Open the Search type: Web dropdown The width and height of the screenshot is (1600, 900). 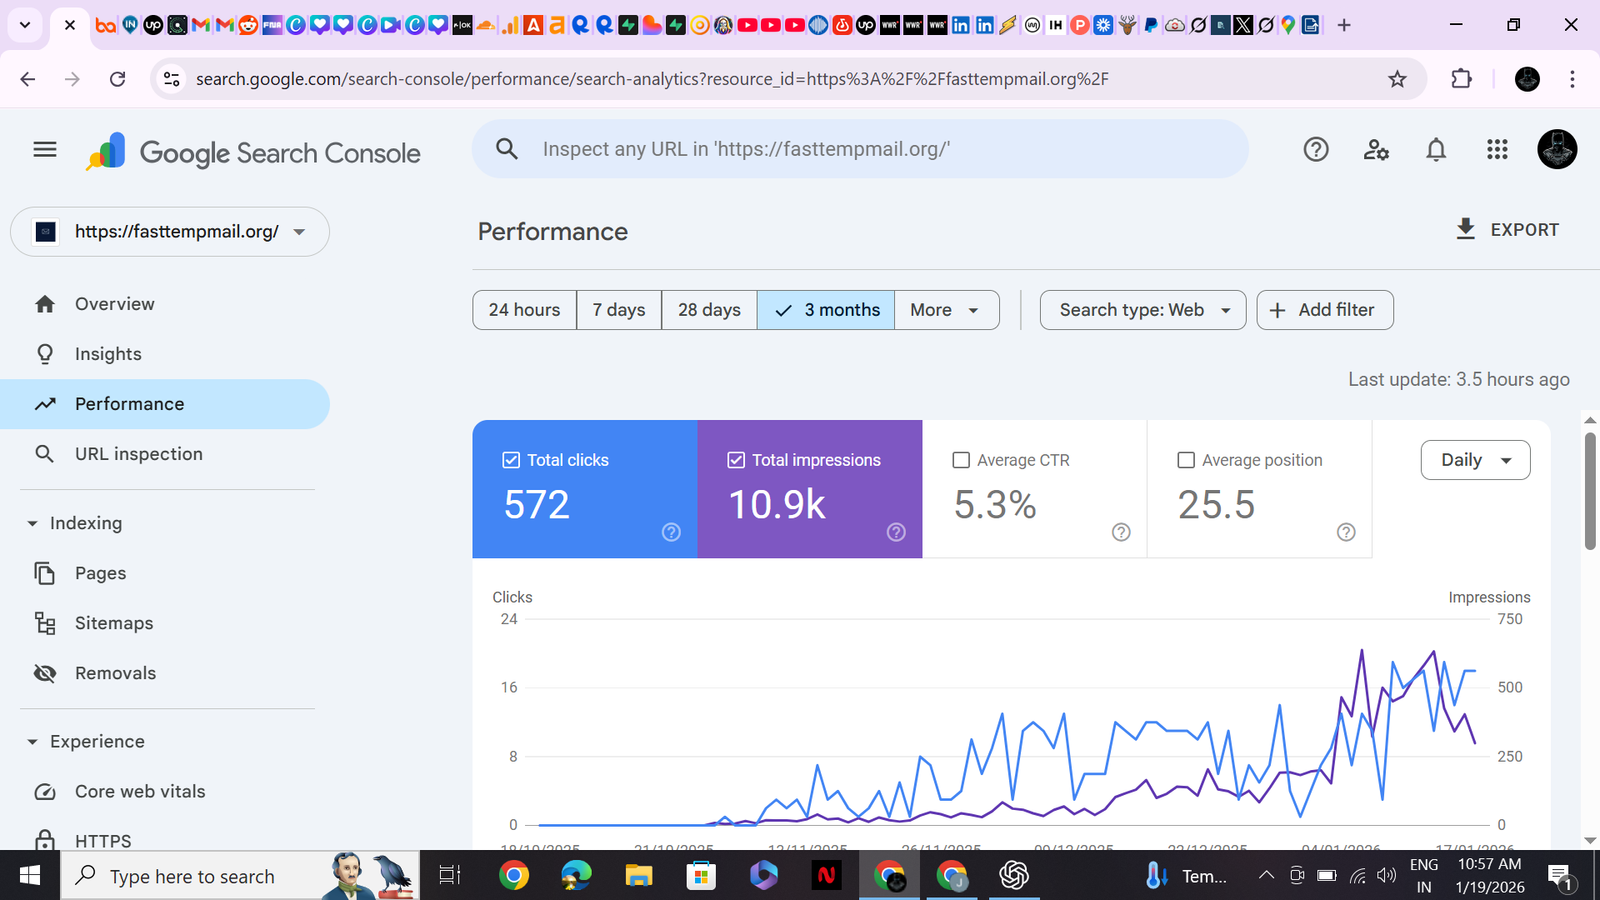(1142, 310)
